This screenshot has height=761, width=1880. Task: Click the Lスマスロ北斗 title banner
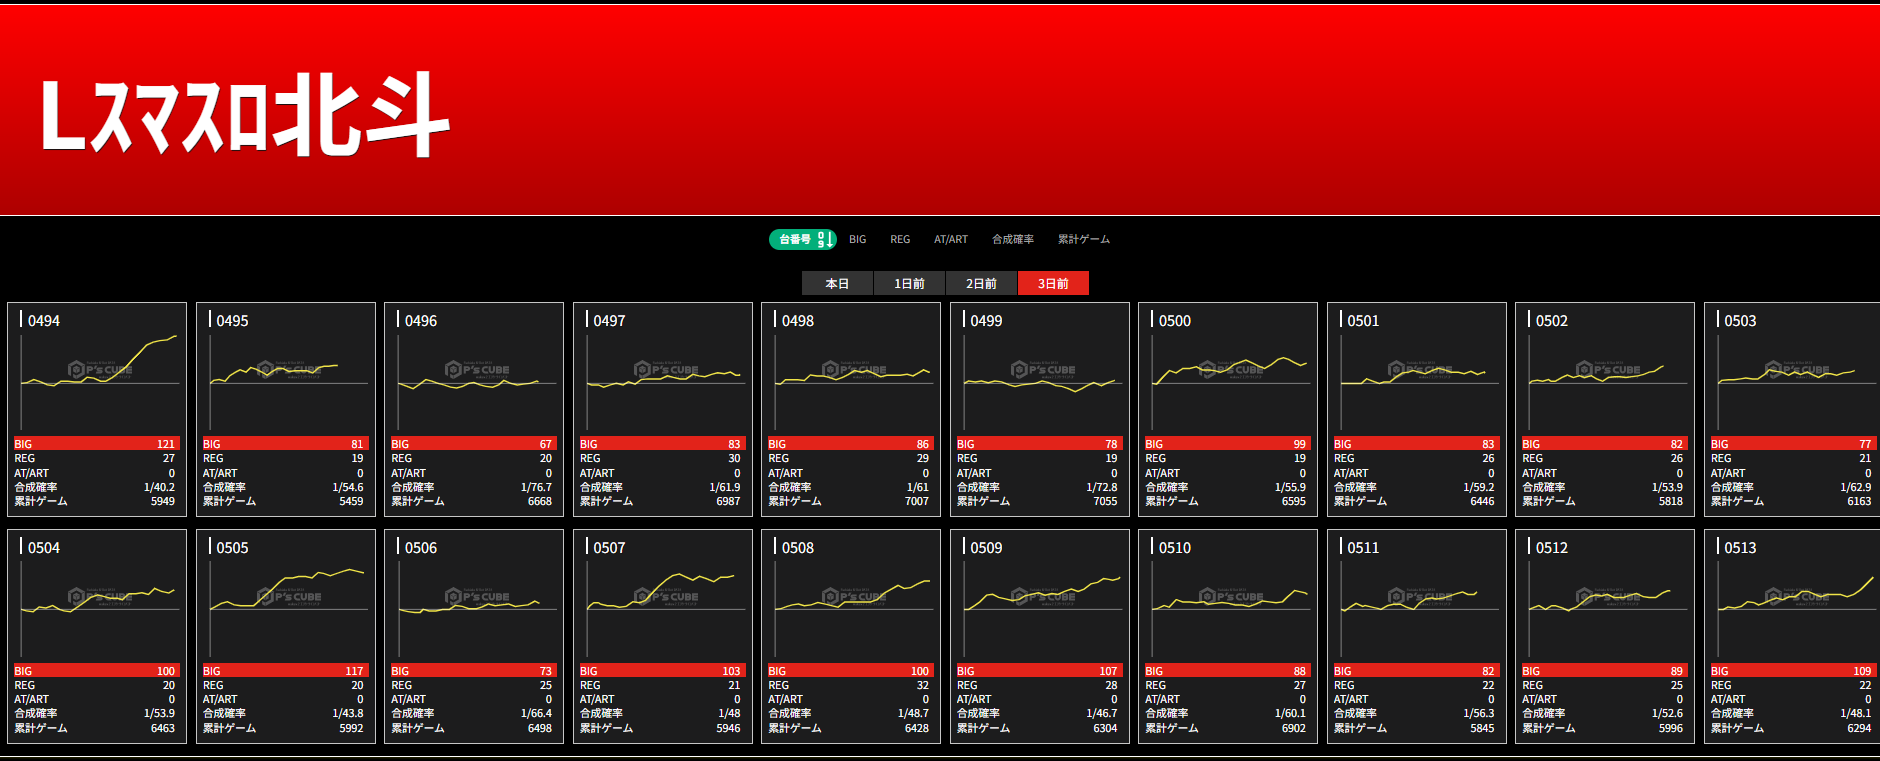[x=245, y=114]
